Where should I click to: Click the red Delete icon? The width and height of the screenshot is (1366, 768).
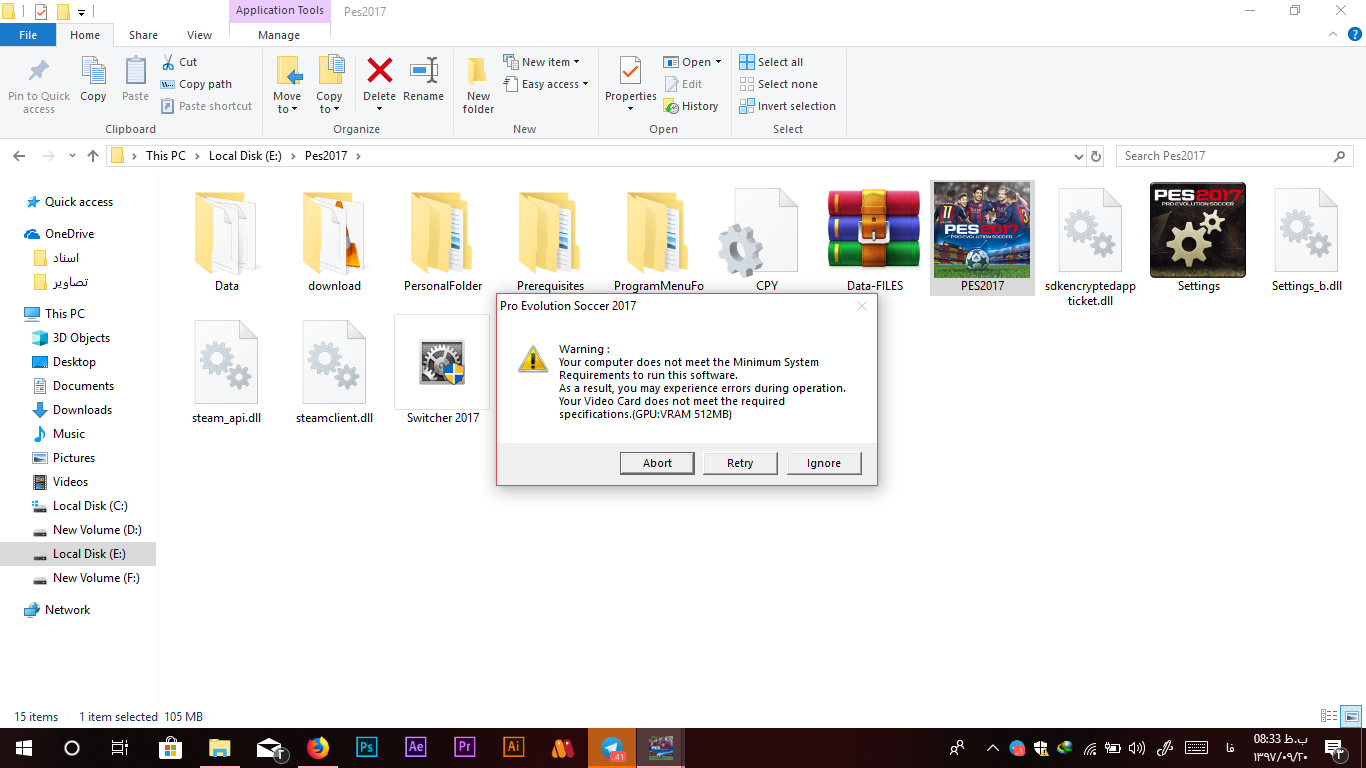pyautogui.click(x=379, y=70)
